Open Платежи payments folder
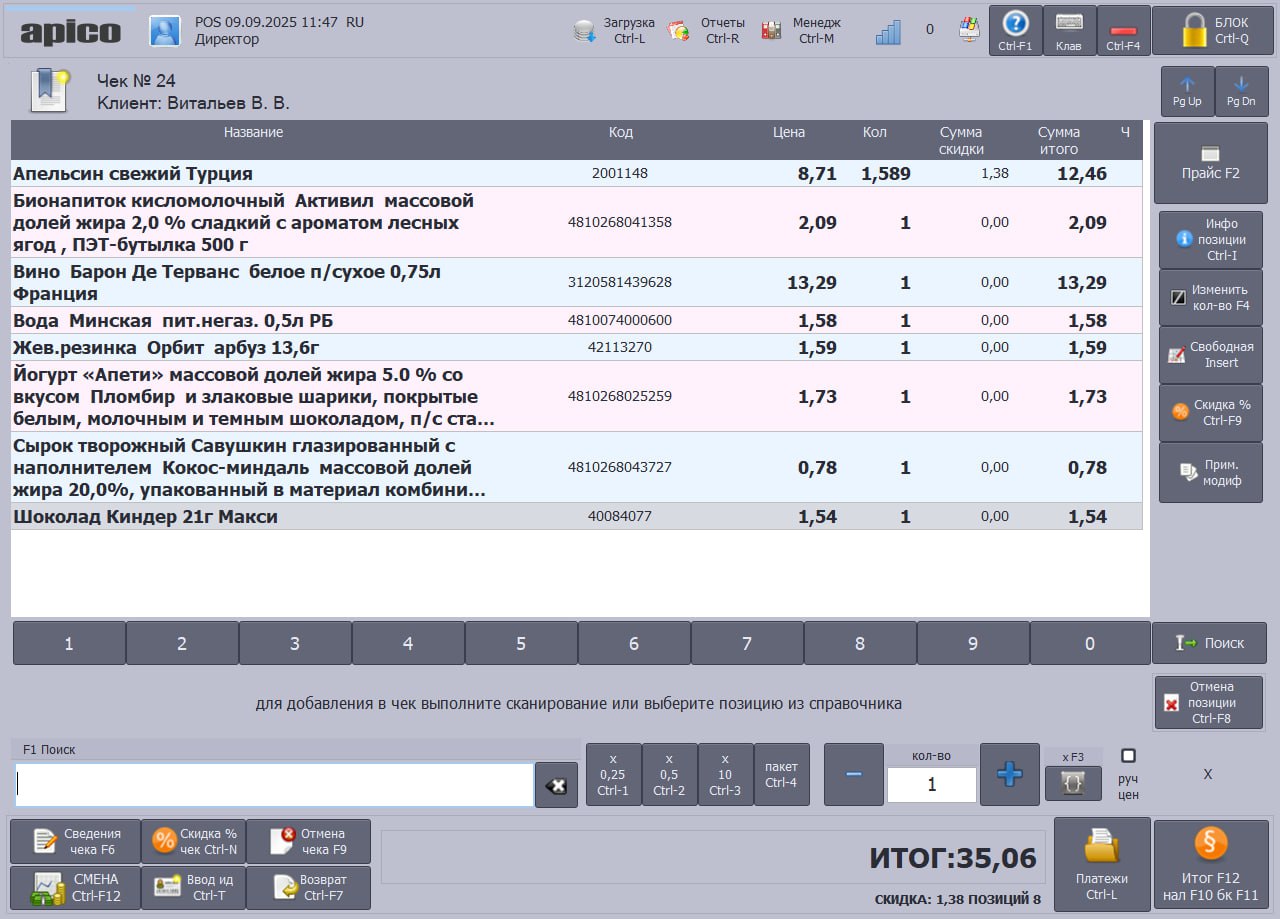Image resolution: width=1280 pixels, height=919 pixels. 1101,863
